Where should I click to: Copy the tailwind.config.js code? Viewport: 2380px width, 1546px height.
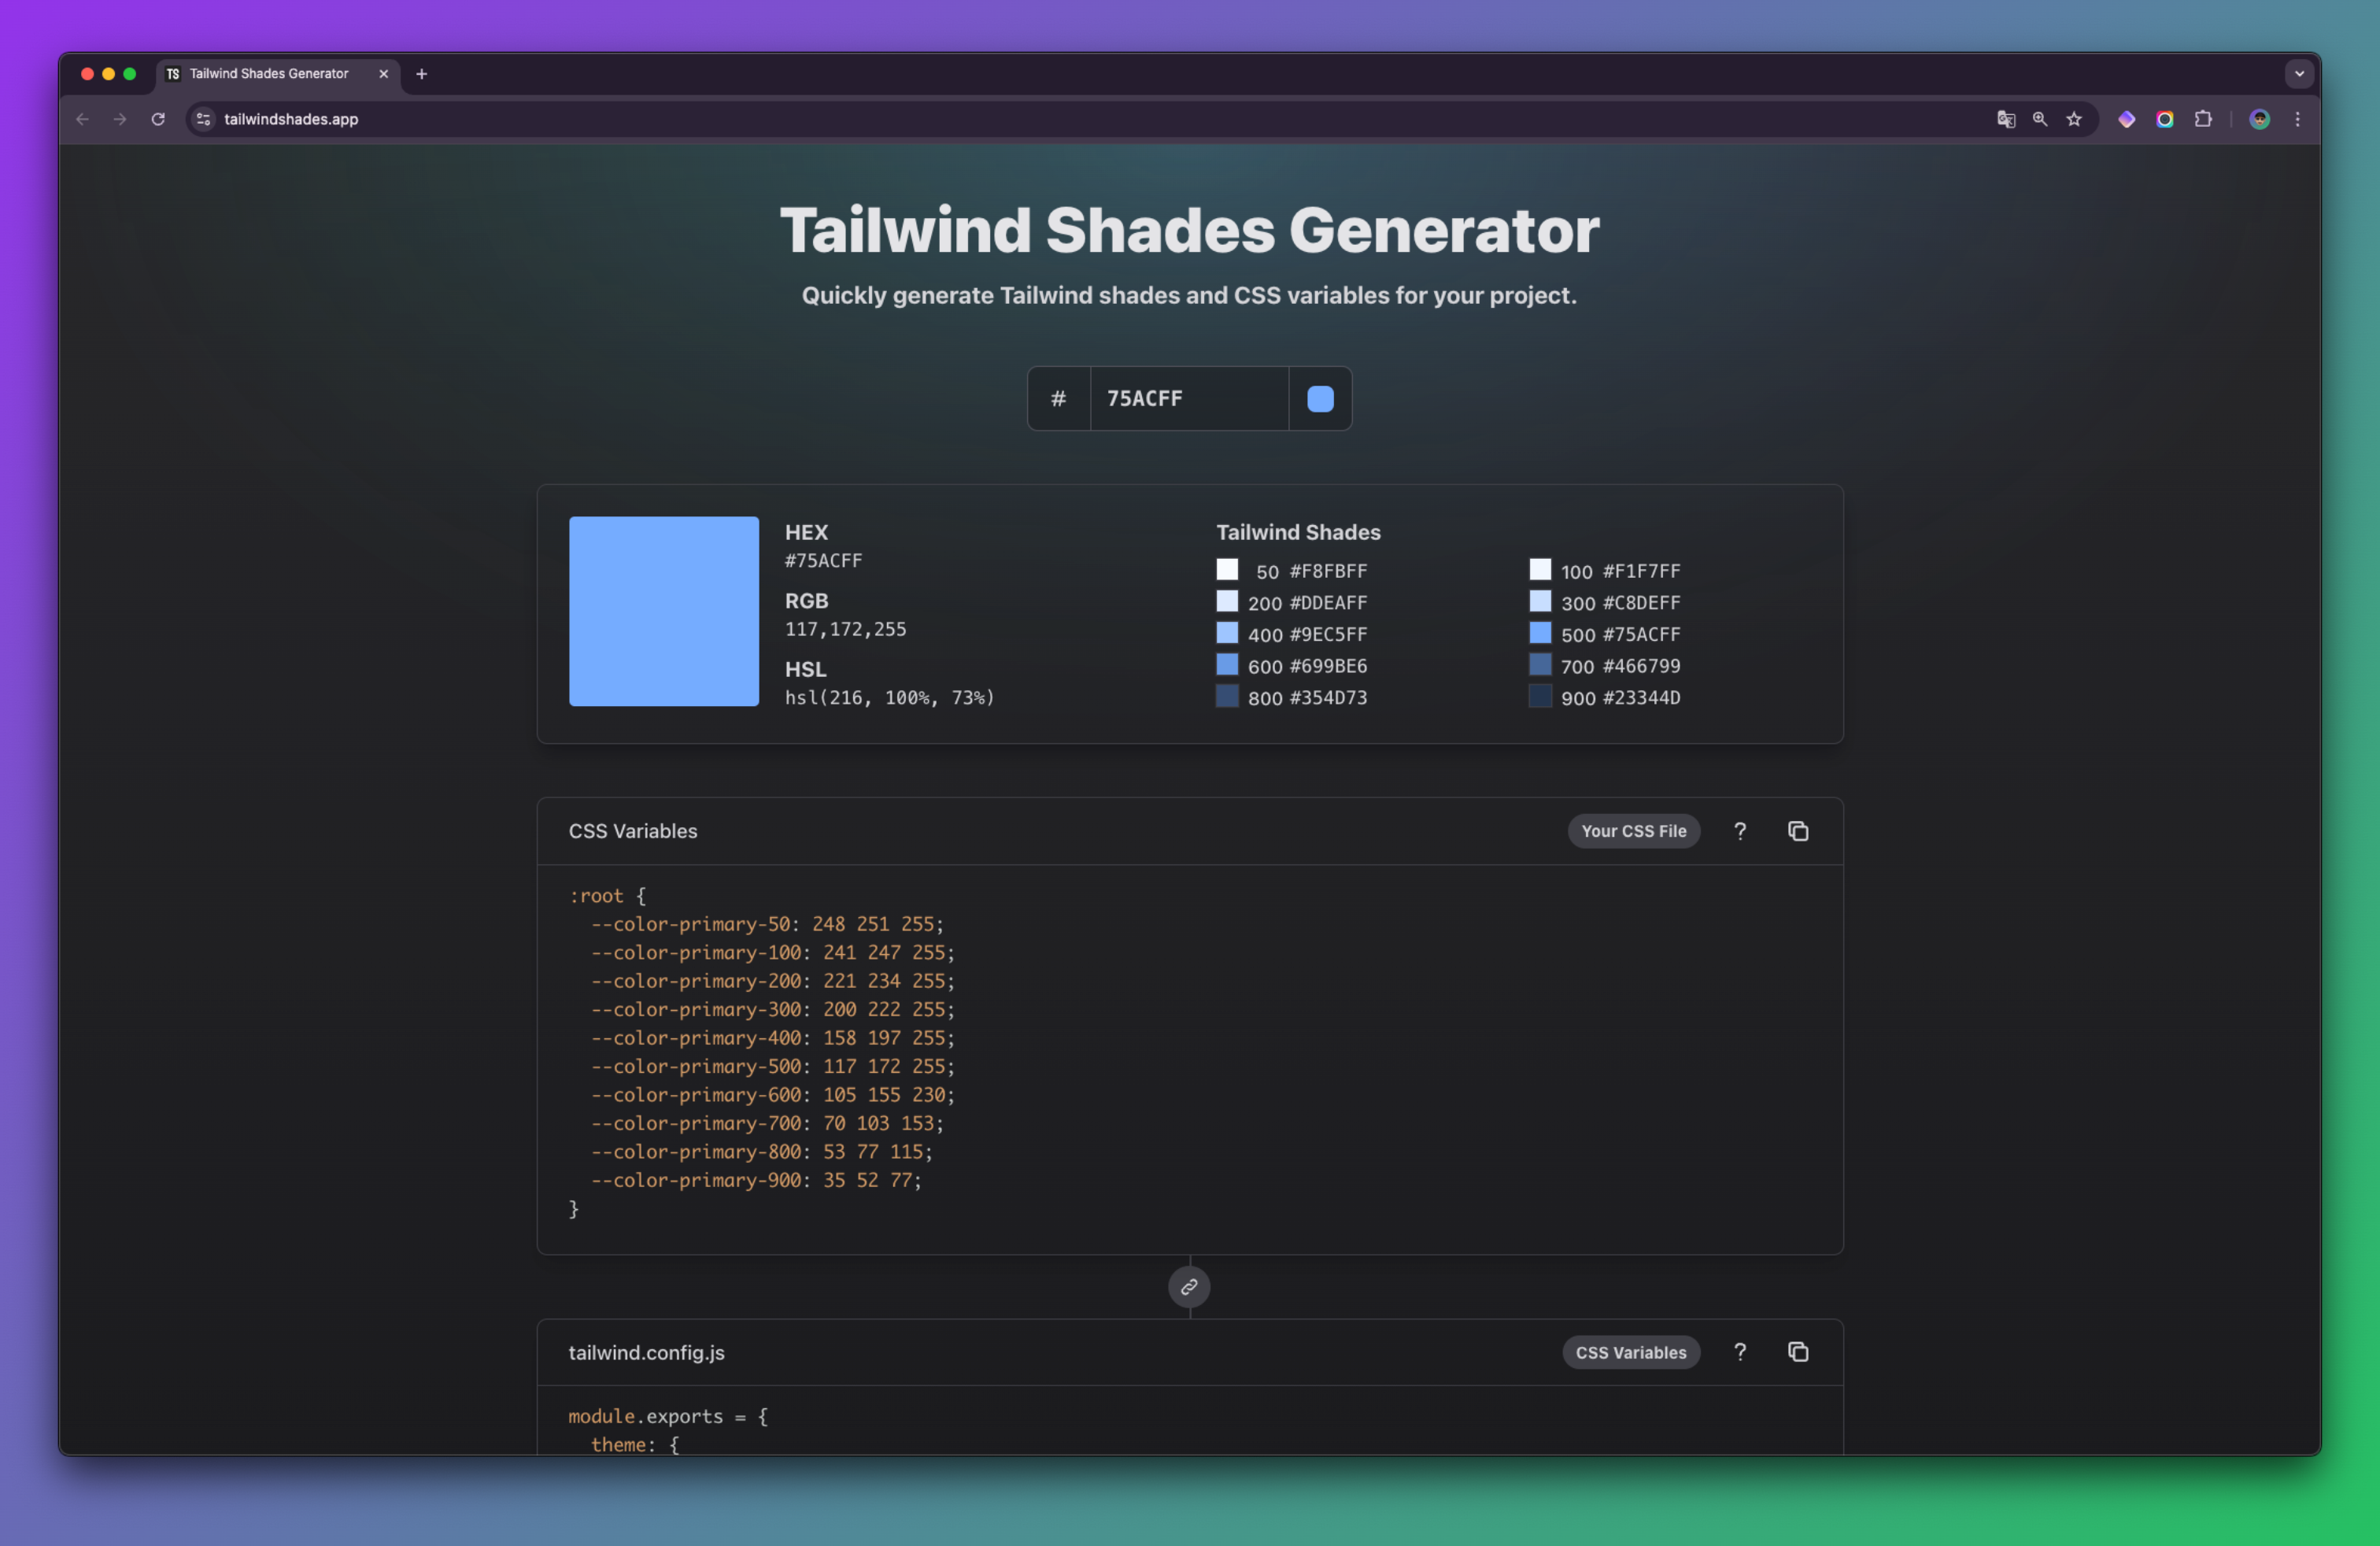(1797, 1352)
